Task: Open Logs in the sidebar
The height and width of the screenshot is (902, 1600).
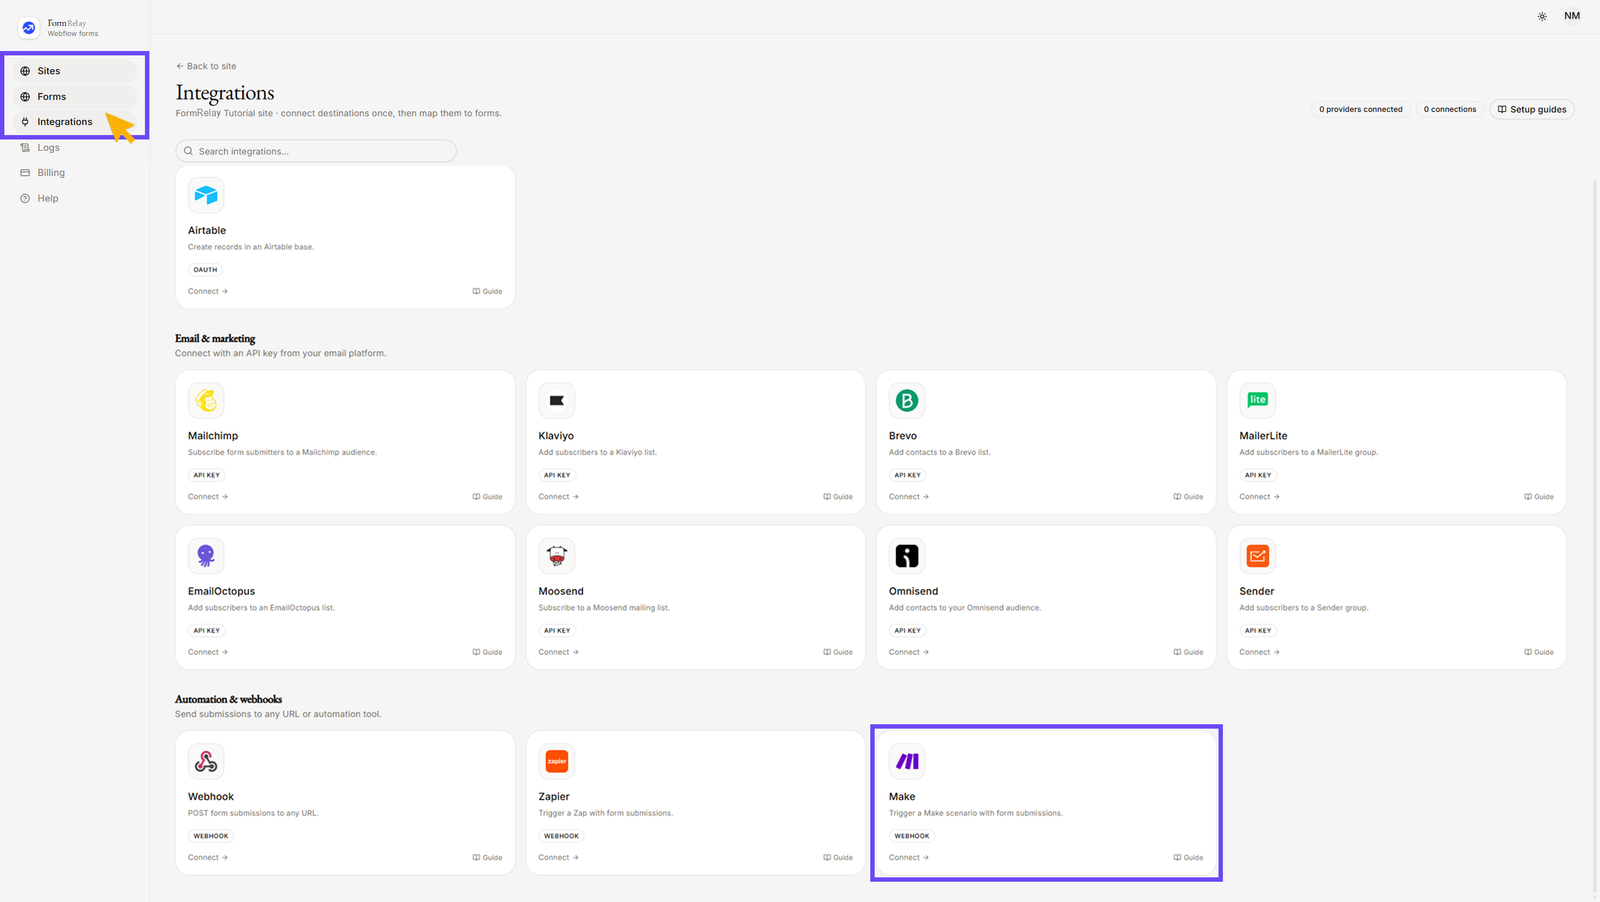Action: 73,148
